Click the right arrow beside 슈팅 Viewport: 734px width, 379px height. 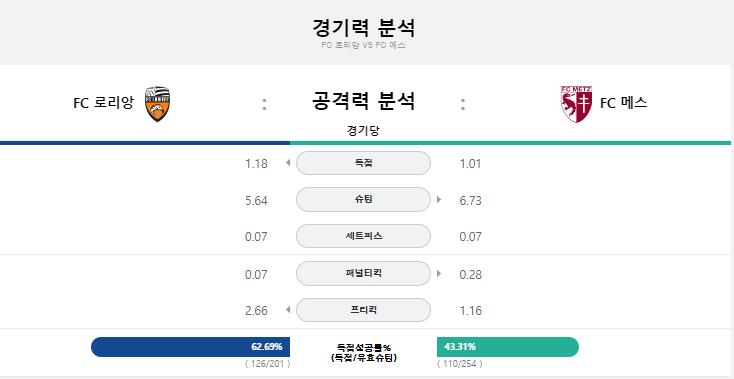pyautogui.click(x=439, y=200)
